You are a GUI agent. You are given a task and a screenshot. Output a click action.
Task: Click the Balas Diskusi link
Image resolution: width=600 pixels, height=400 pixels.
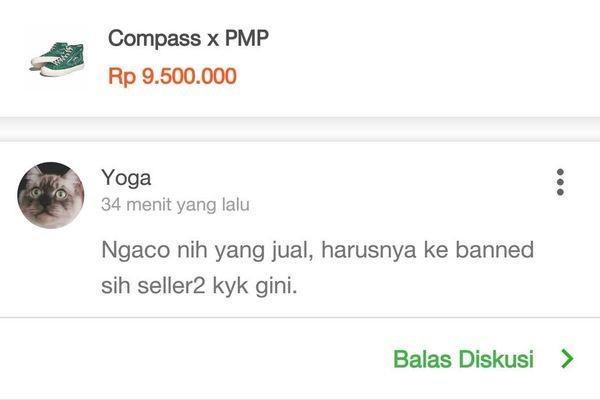[x=463, y=359]
